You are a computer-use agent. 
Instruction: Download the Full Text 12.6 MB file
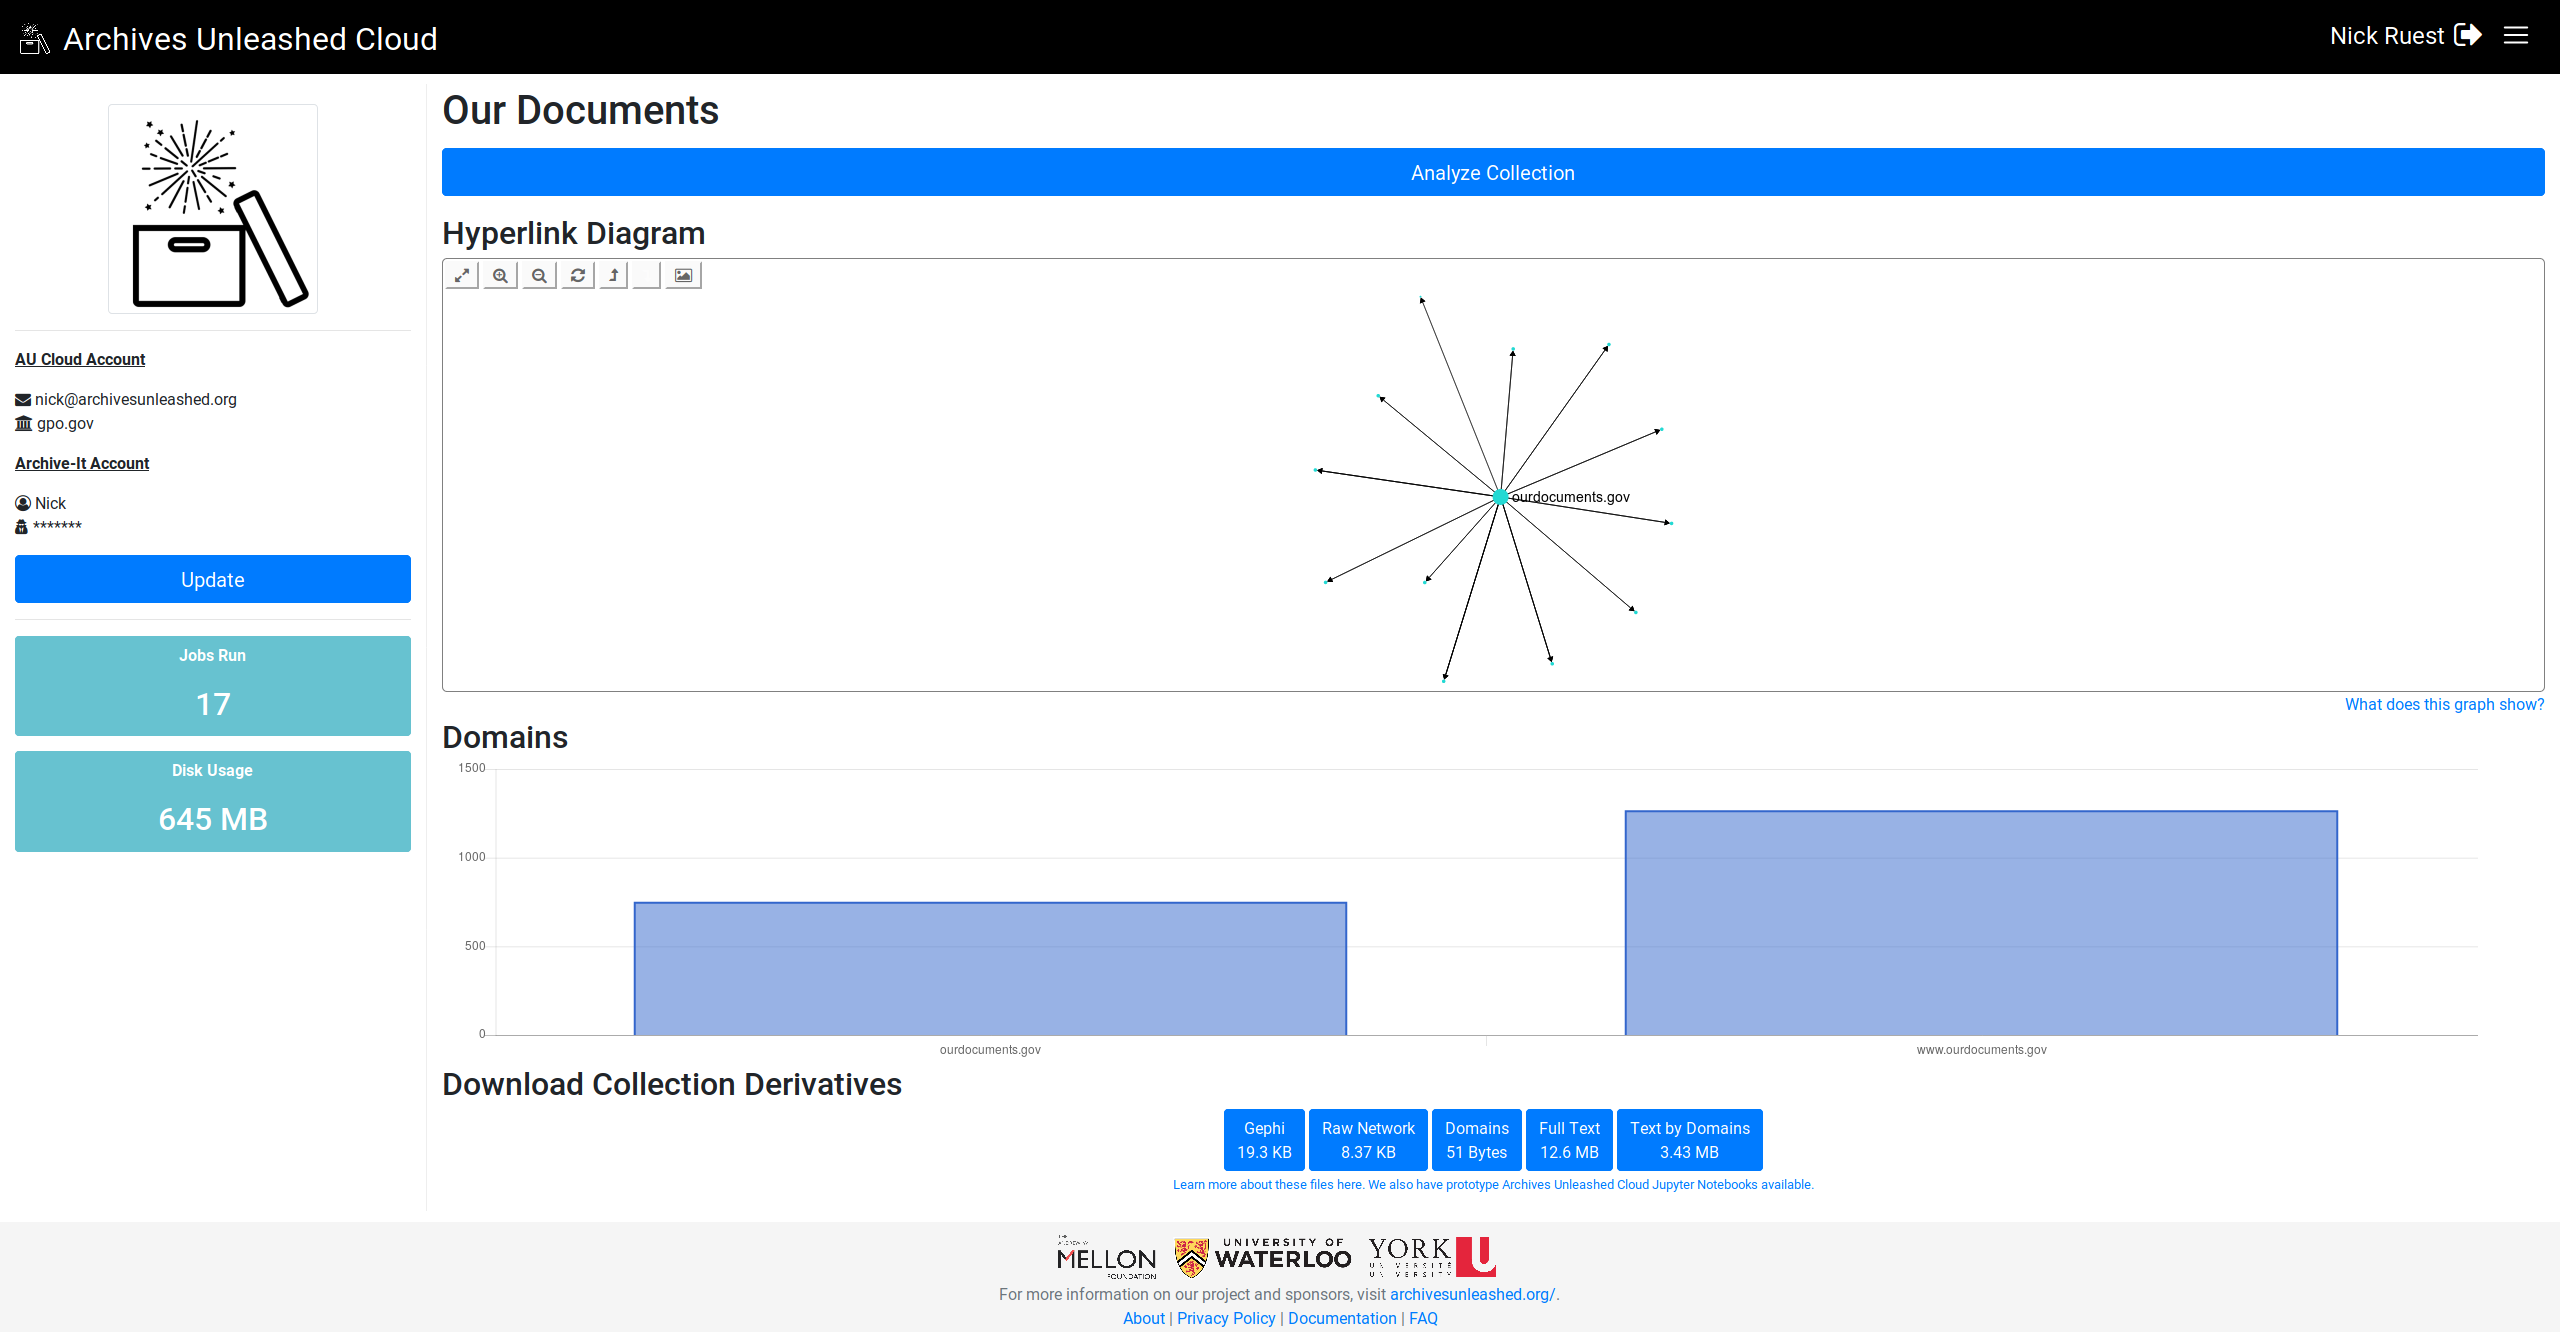[x=1569, y=1140]
